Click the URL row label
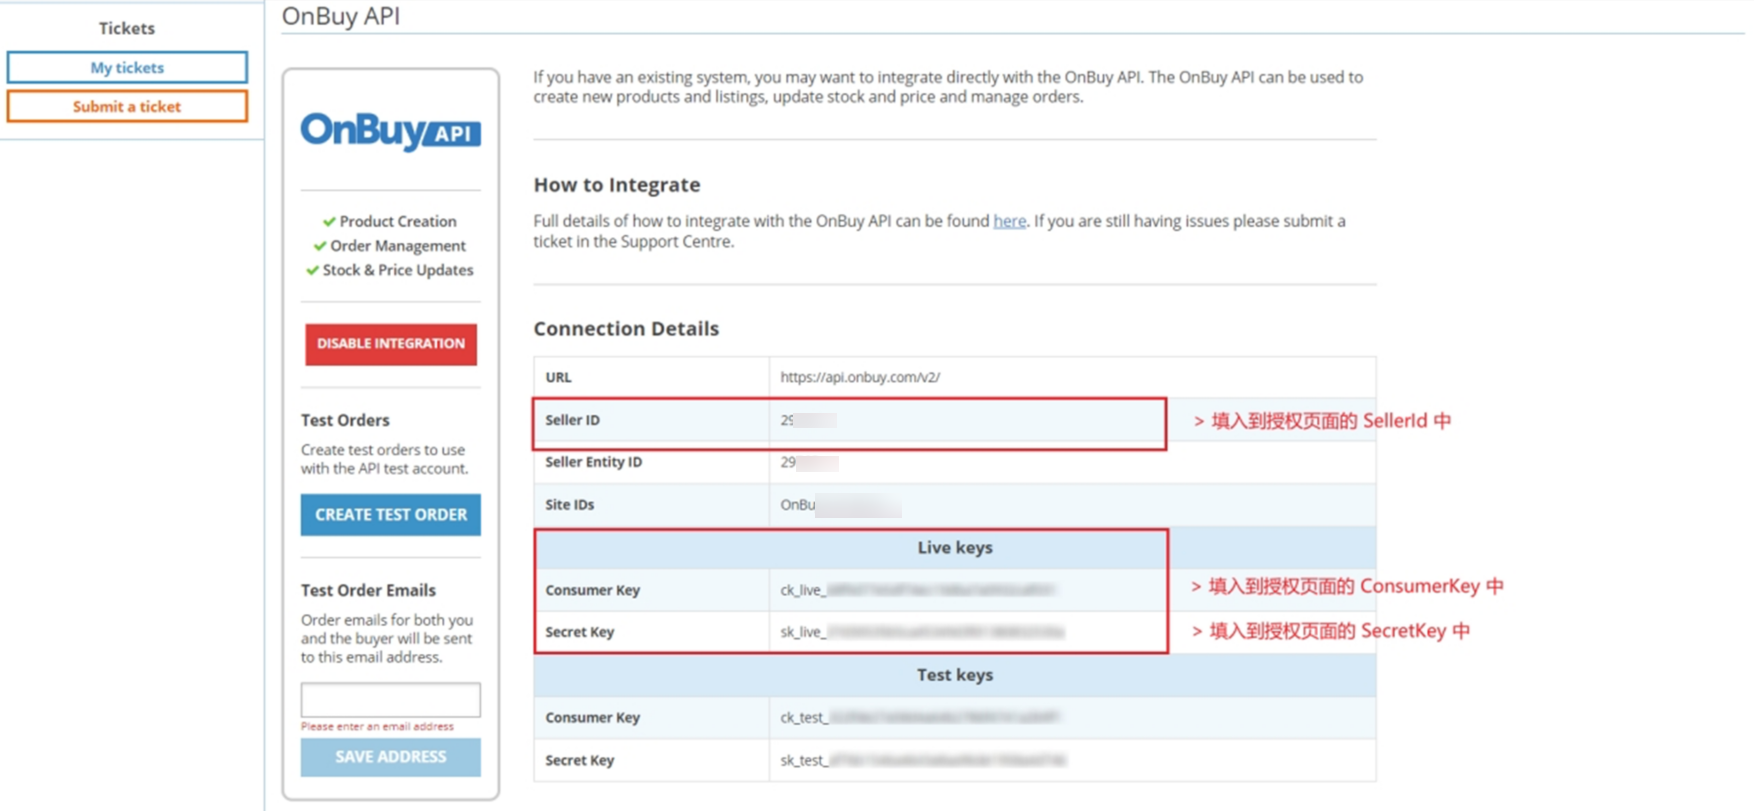 pos(558,377)
